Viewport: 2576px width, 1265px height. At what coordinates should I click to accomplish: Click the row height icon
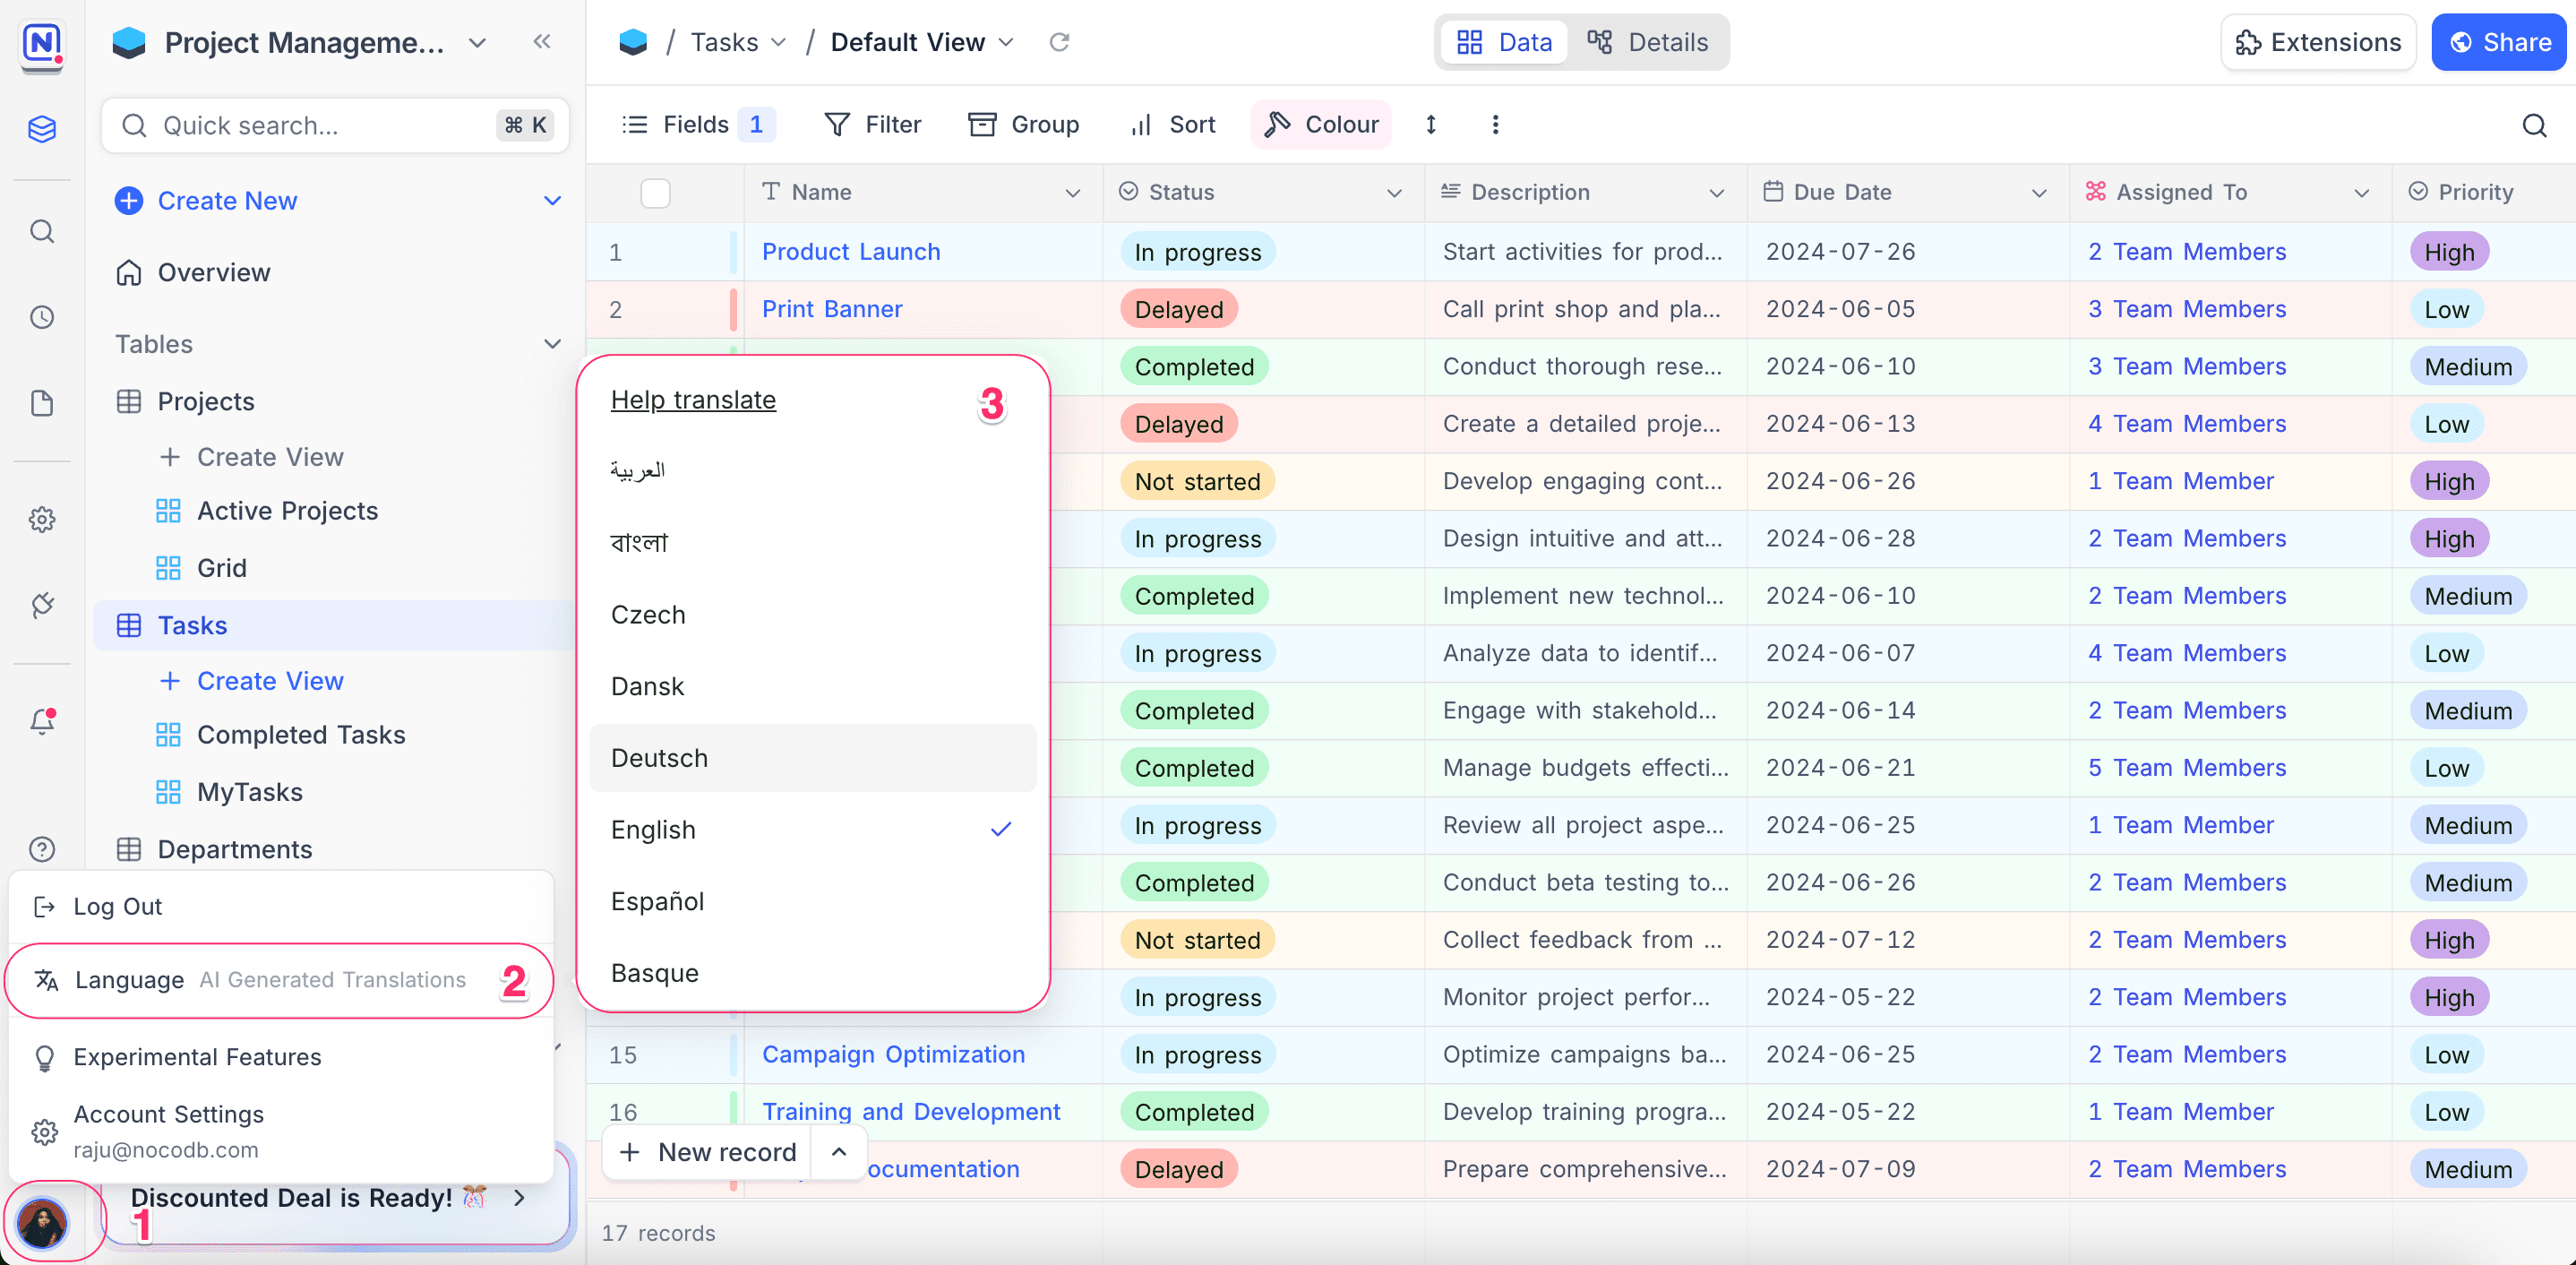[x=1431, y=124]
